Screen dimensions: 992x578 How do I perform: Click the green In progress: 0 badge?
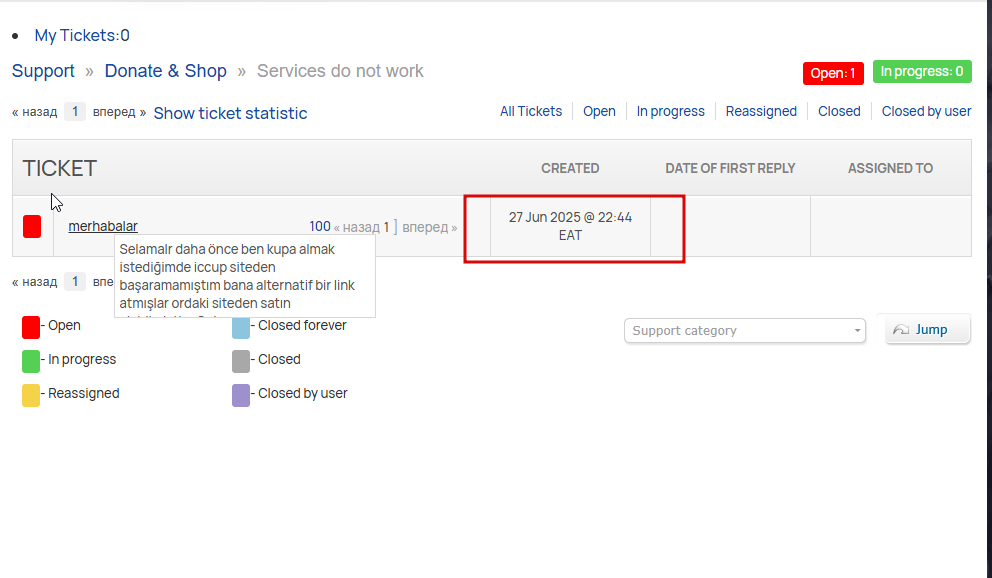tap(922, 71)
